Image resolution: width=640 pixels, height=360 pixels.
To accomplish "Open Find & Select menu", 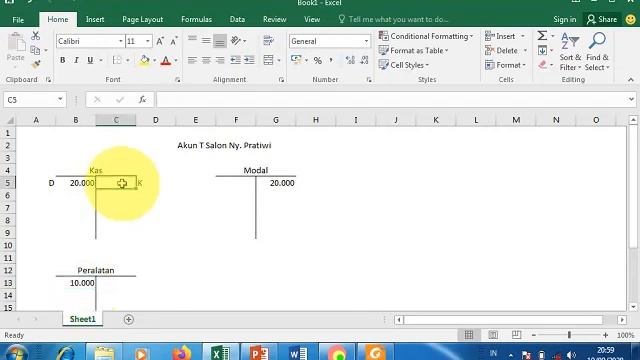I will click(x=597, y=51).
